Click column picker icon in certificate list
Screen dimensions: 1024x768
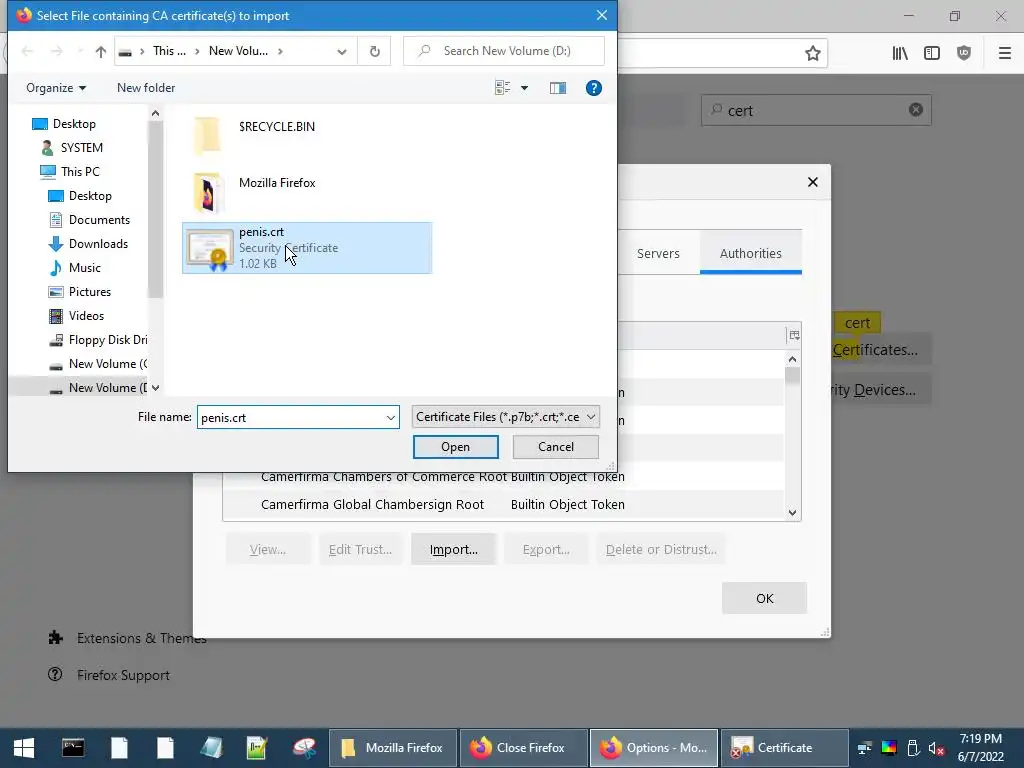(x=794, y=336)
